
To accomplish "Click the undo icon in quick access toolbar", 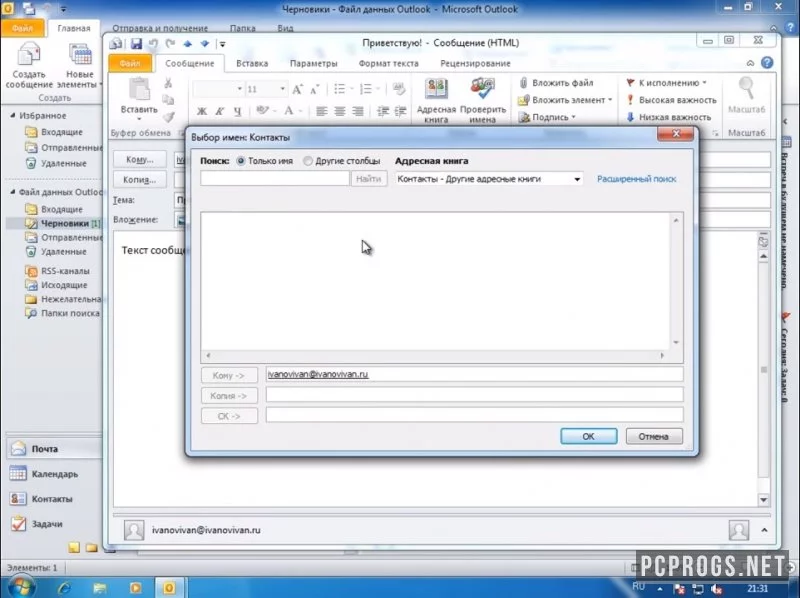I will (x=153, y=44).
